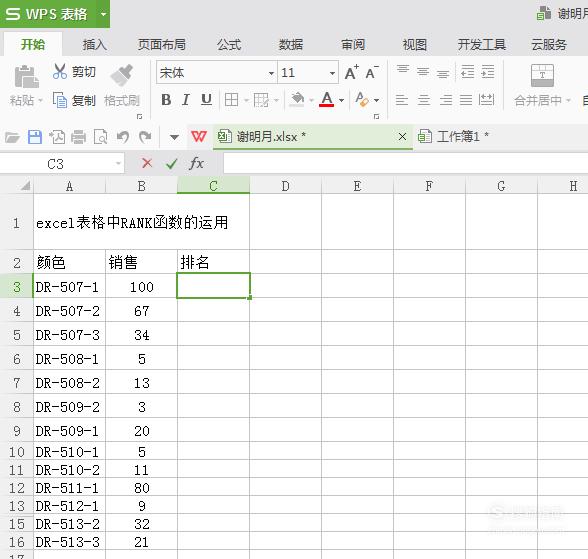This screenshot has height=559, width=588.
Task: Switch to the 审阅 tab
Action: tap(353, 45)
